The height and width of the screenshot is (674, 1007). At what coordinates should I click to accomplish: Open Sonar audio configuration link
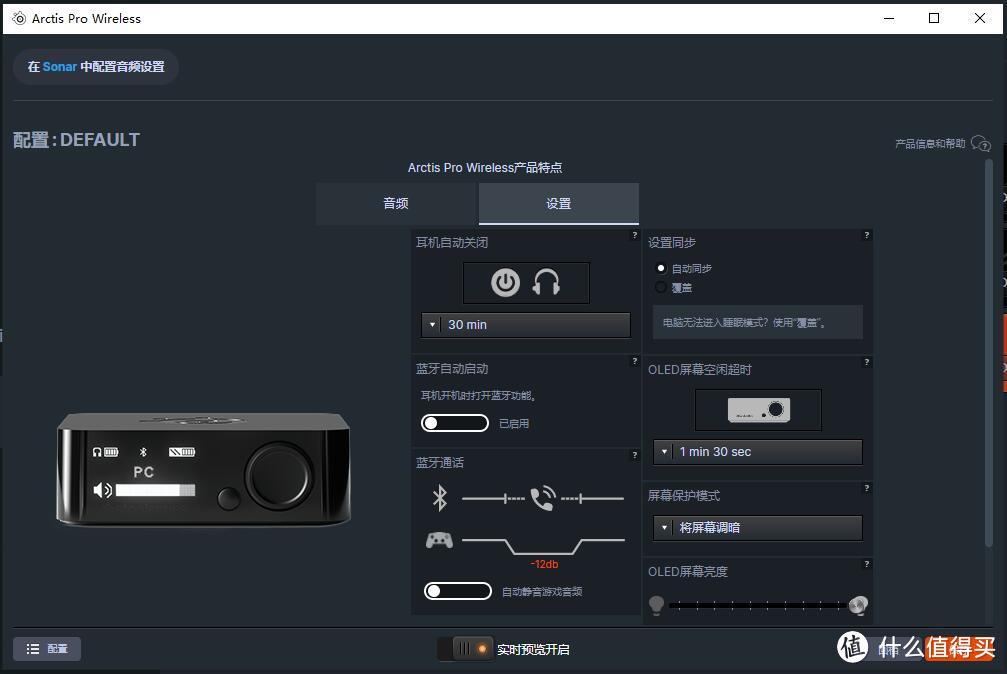(96, 67)
